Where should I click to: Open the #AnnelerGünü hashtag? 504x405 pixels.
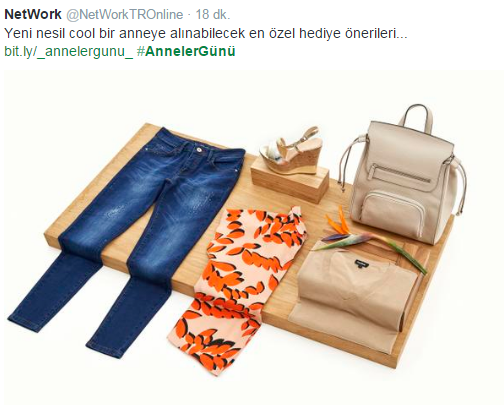(x=186, y=51)
